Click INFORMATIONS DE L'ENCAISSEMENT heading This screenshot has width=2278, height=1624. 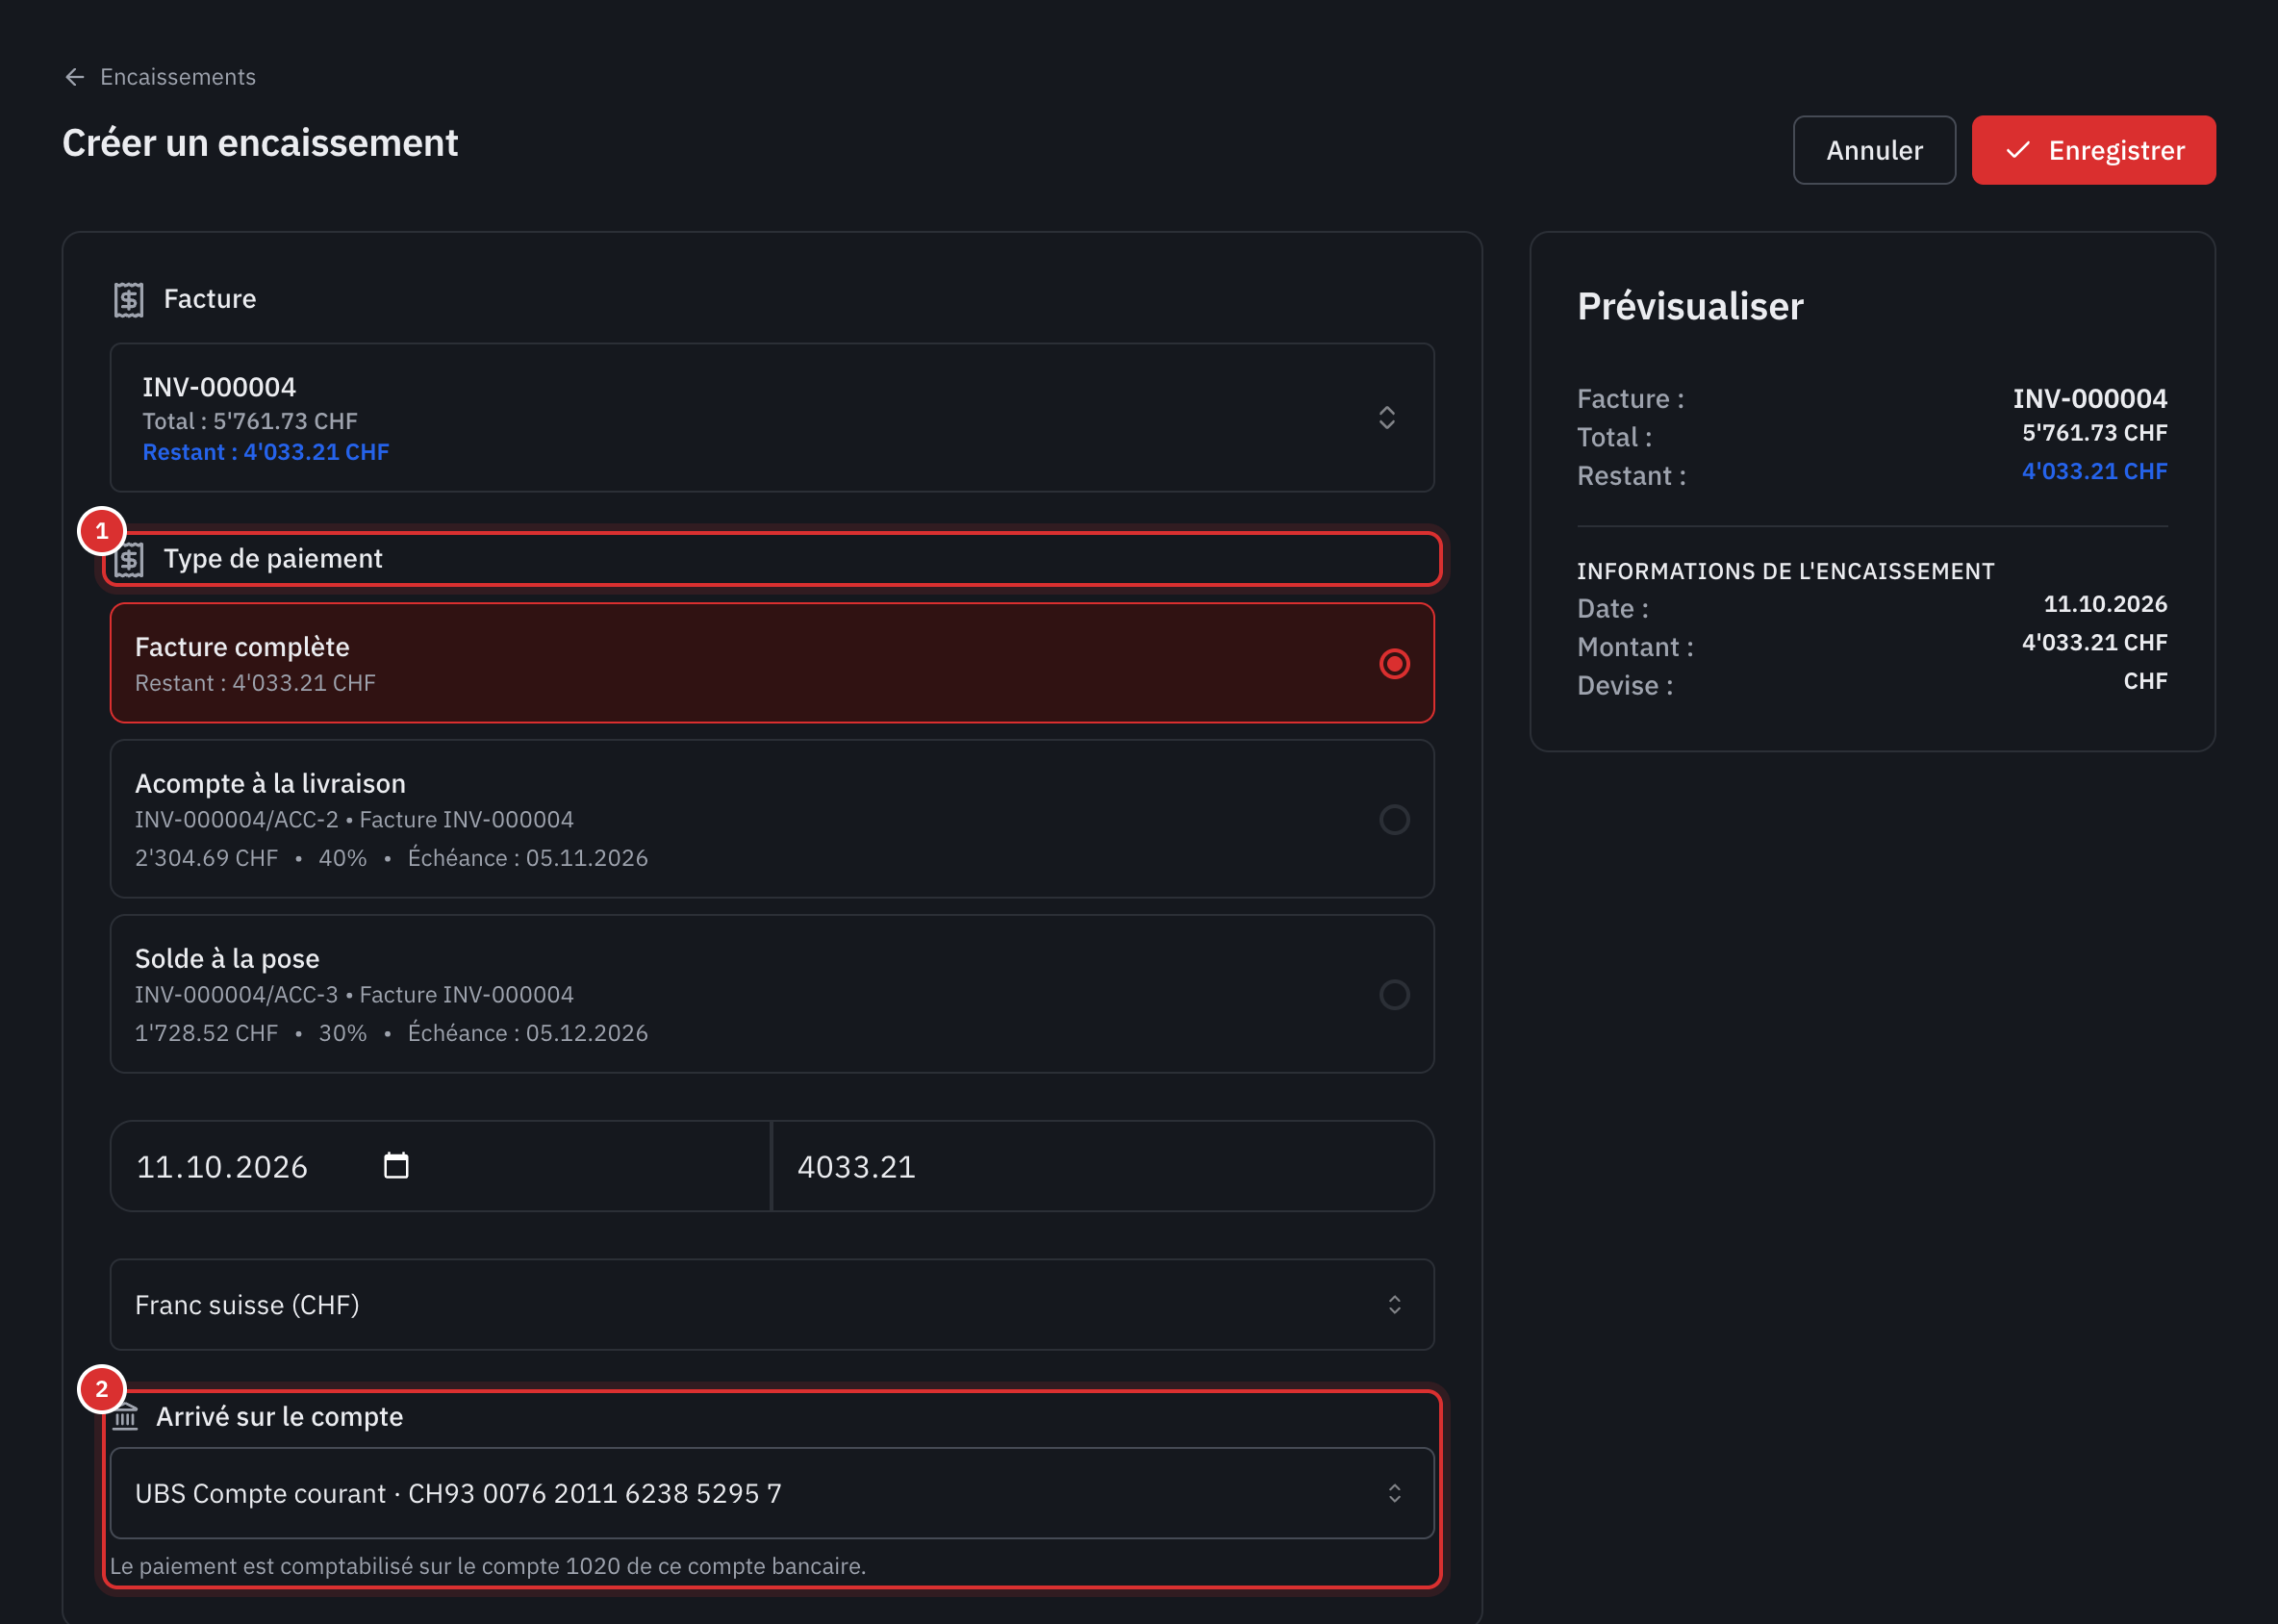(x=1785, y=571)
